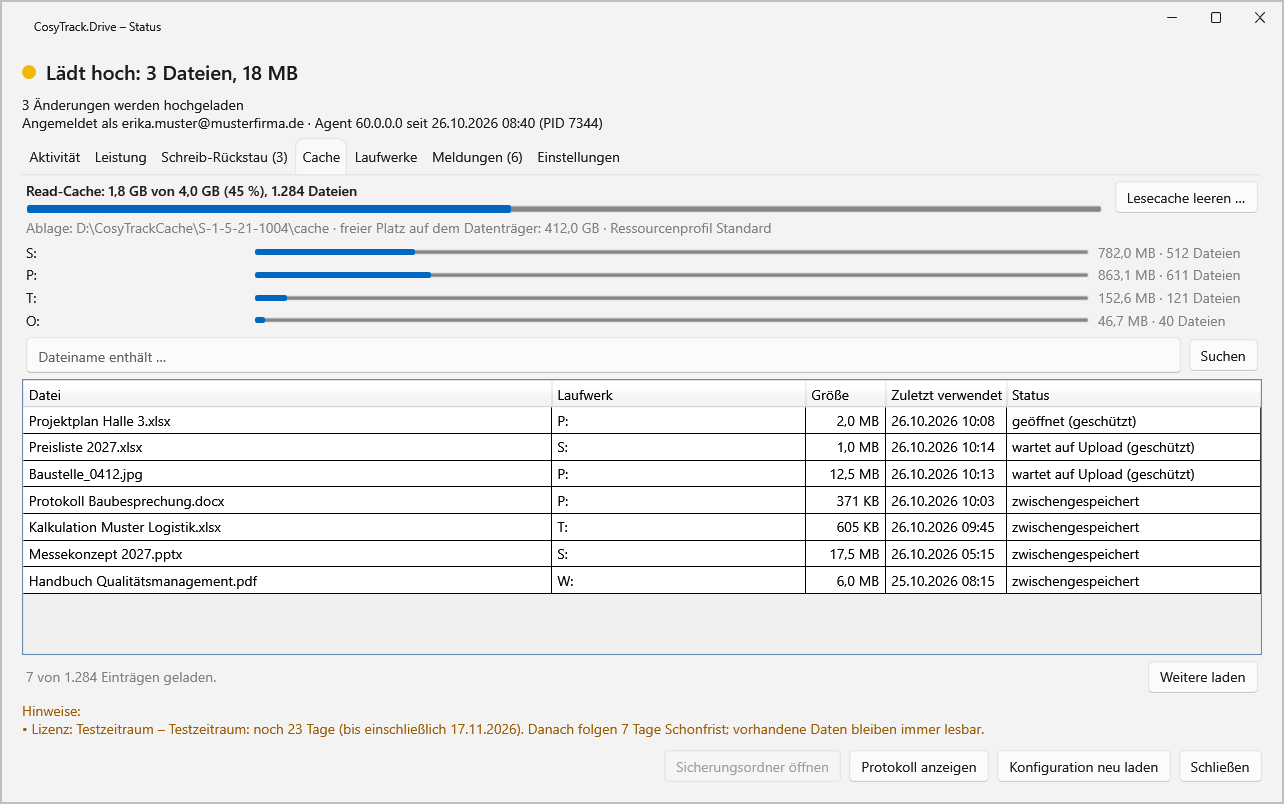Select row Protokoll Baubesprechung.docx
This screenshot has width=1284, height=804.
pos(642,500)
